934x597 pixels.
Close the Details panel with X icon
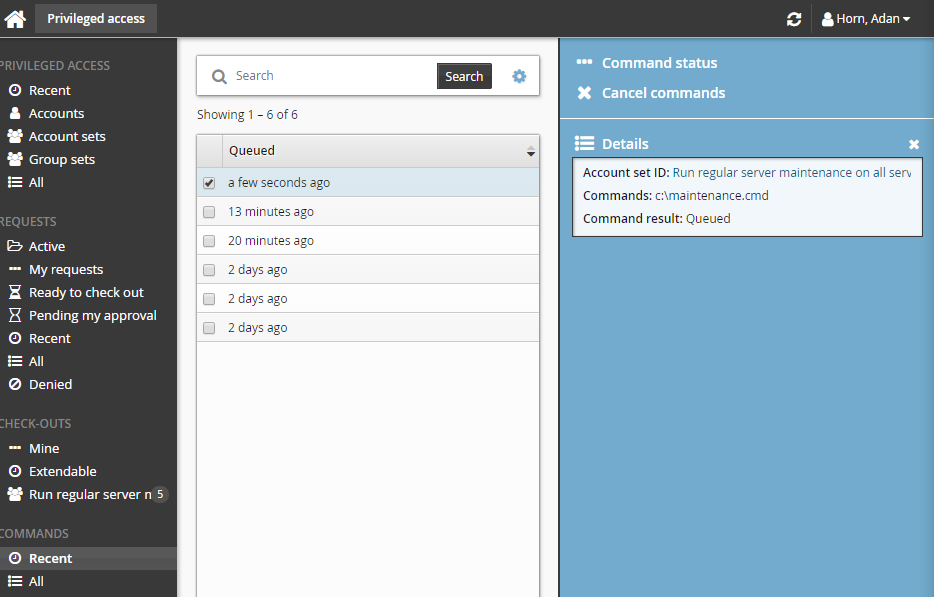pyautogui.click(x=914, y=144)
